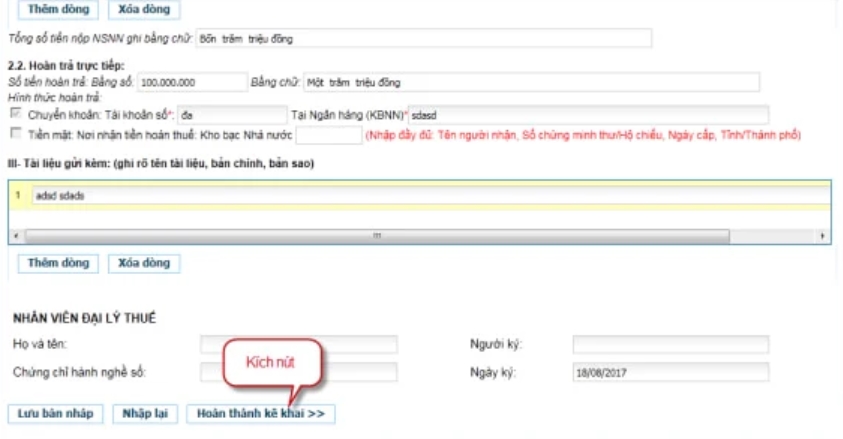Click the Người ký input field
Screen dimensions: 843x439
tap(670, 345)
